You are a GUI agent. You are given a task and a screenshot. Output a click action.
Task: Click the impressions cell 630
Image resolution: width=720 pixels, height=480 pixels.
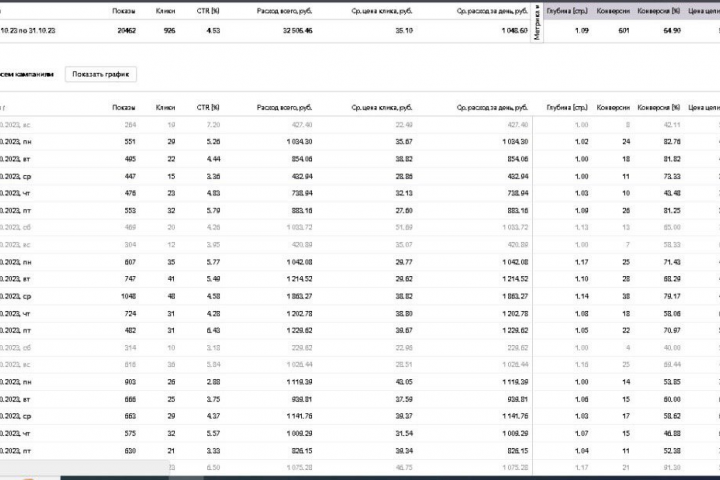pyautogui.click(x=130, y=451)
